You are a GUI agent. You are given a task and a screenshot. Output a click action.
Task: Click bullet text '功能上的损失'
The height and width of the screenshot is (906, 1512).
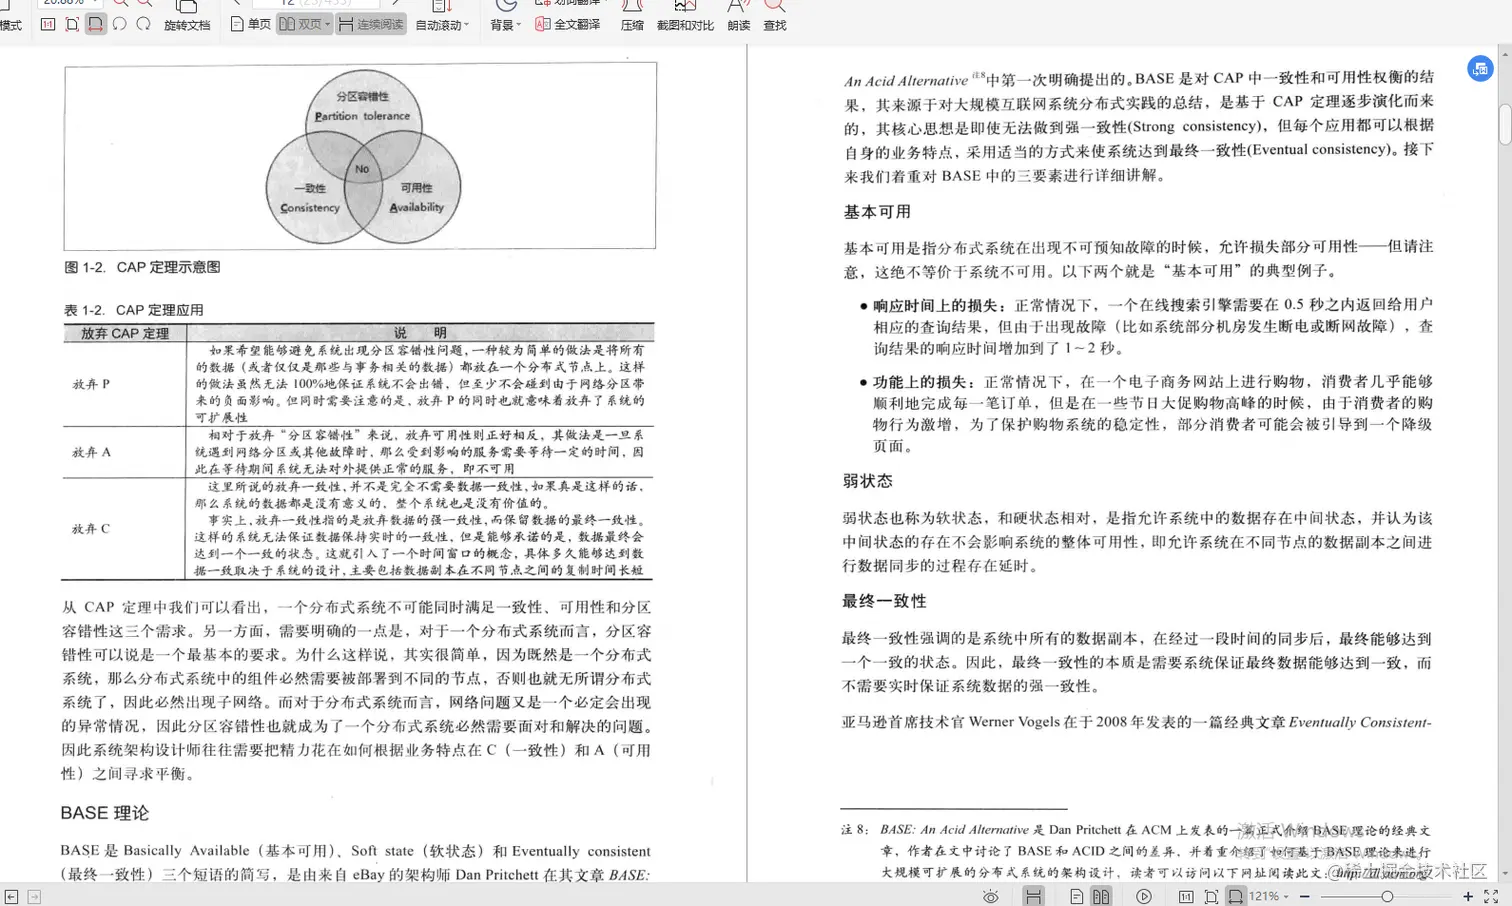coord(920,382)
